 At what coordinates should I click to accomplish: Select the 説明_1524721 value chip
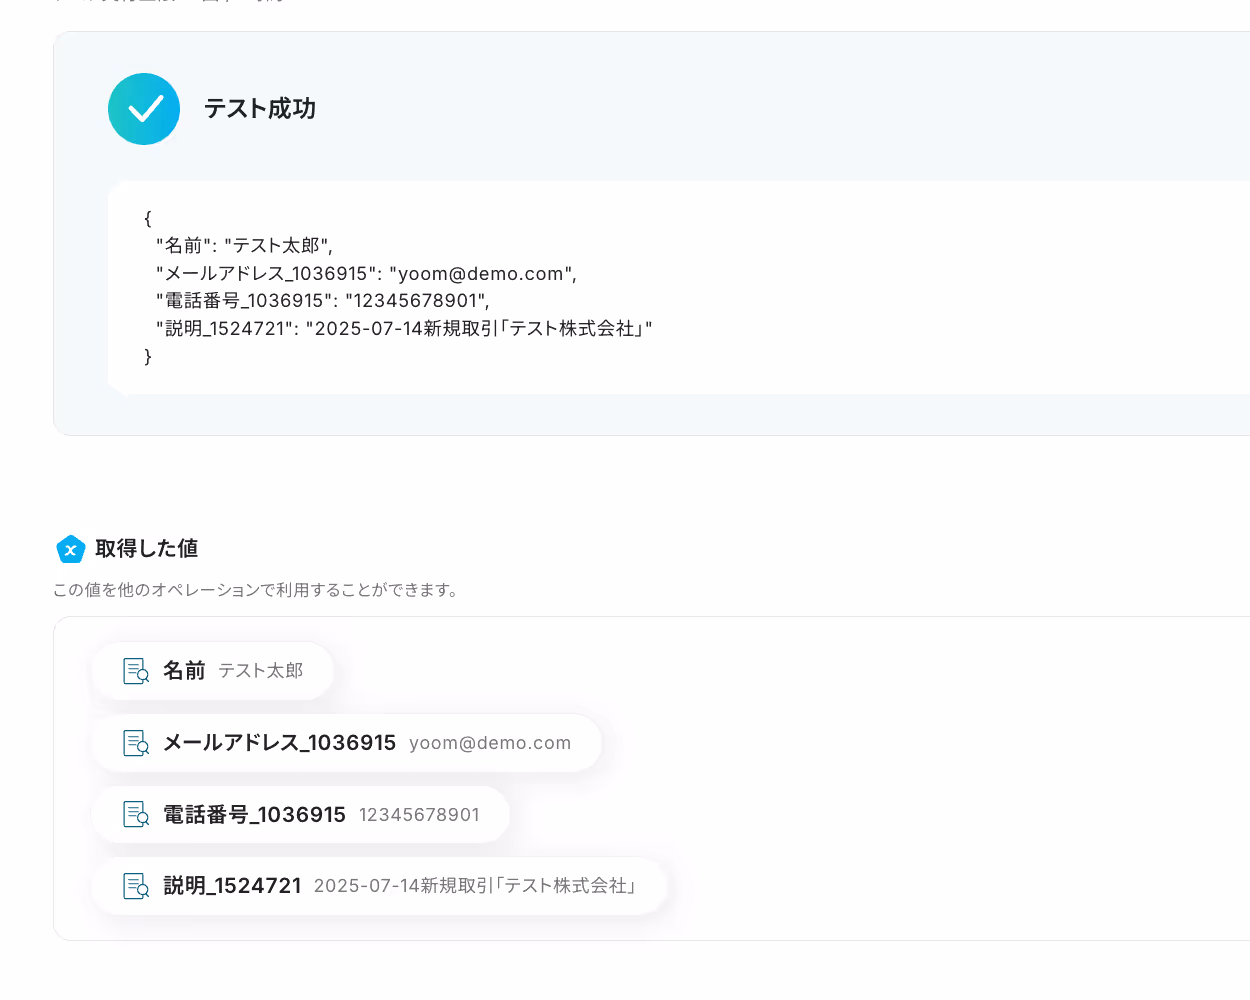point(379,886)
